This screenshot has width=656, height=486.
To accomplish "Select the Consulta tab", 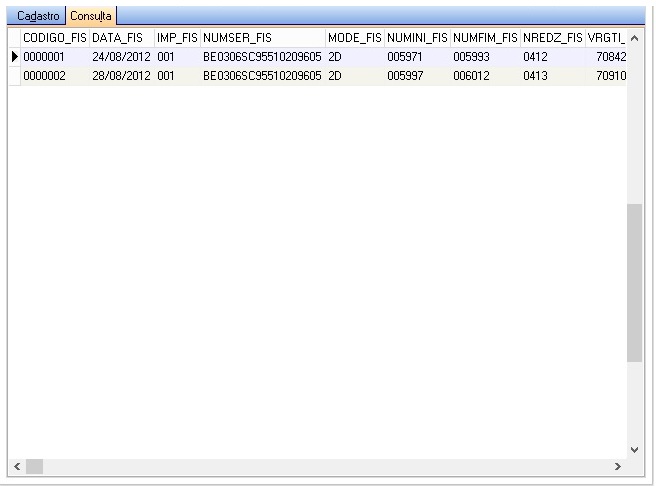I will [91, 17].
